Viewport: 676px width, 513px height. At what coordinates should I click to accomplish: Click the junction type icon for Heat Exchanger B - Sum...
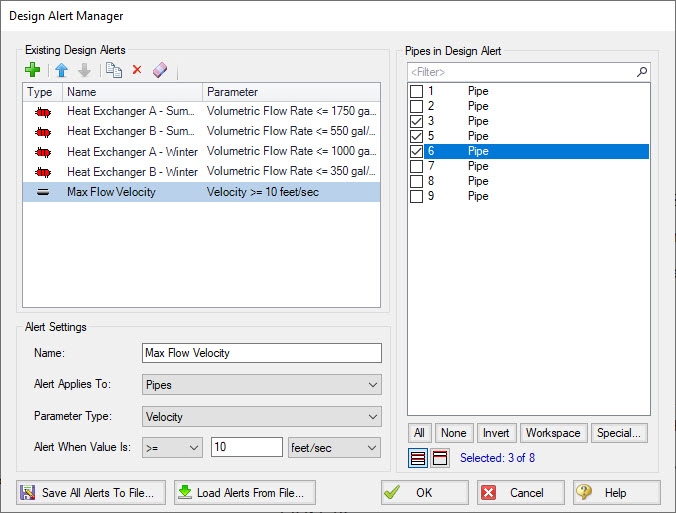point(43,132)
